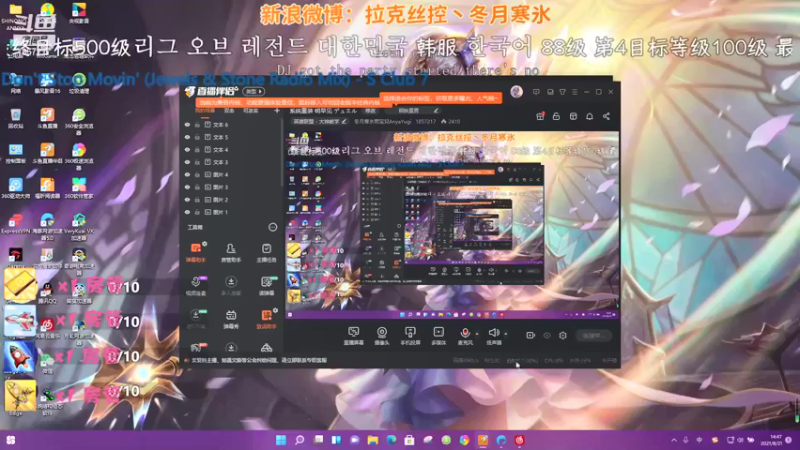Open the 弹幕助手 tool in the toolbox
The image size is (800, 450).
click(x=195, y=252)
